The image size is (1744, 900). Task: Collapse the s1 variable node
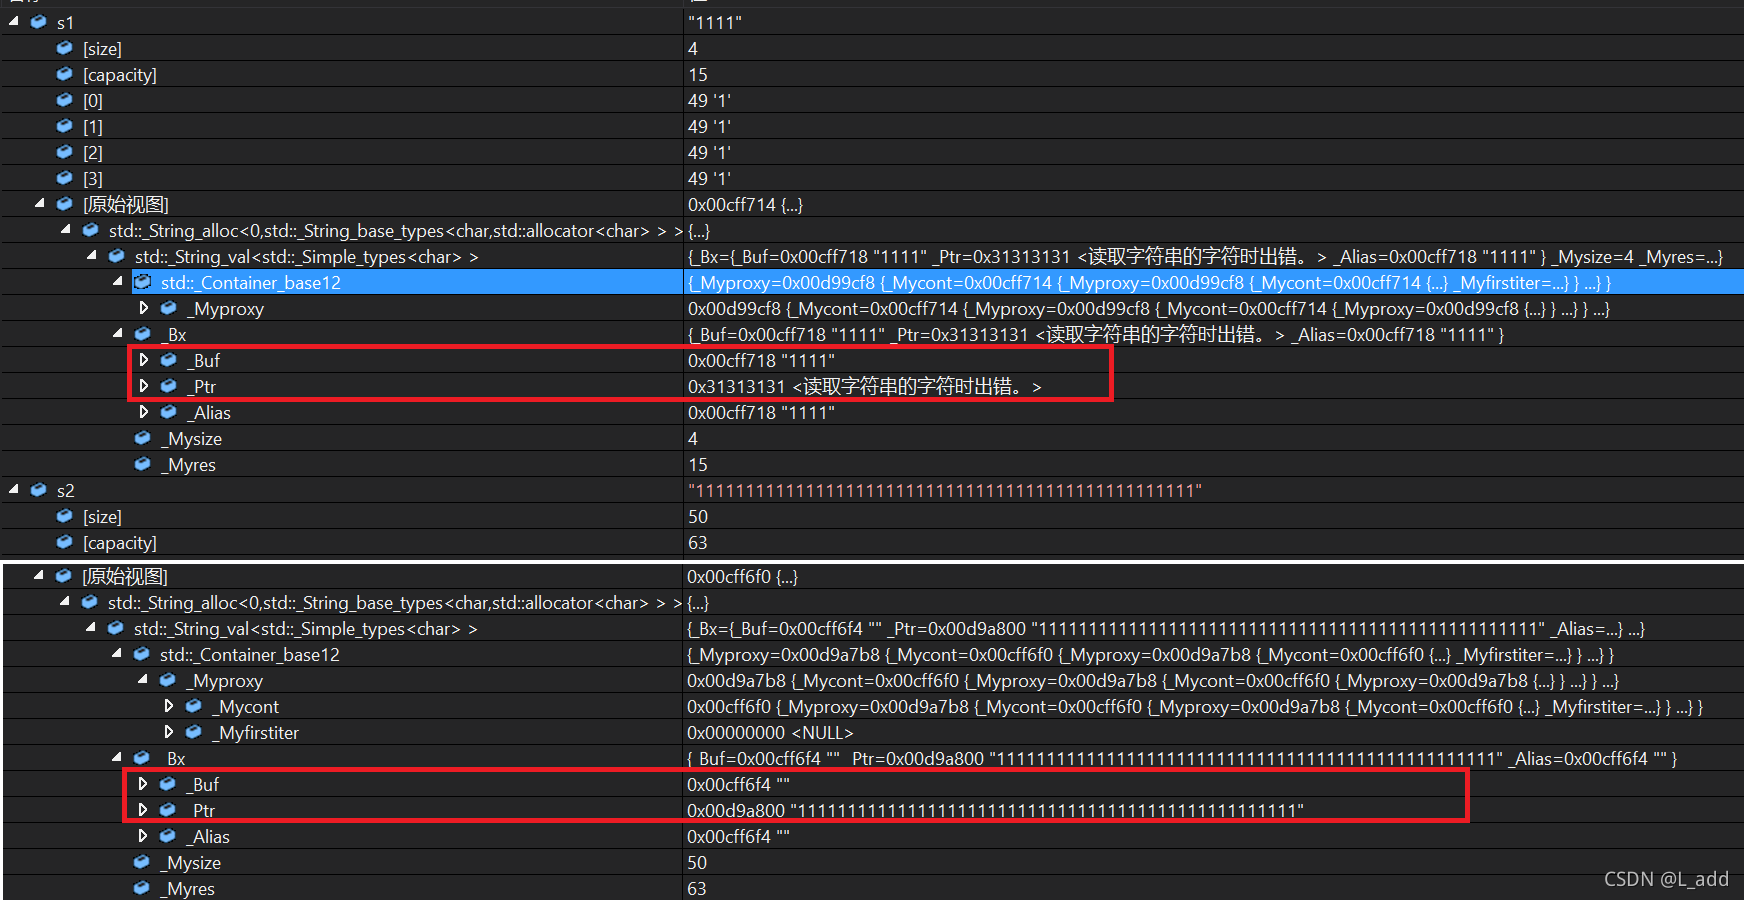tap(14, 21)
